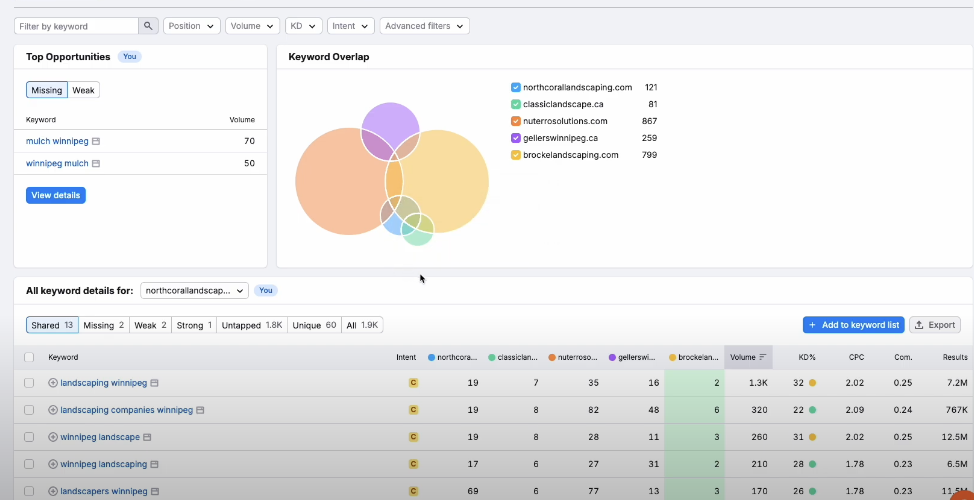Toggle gellerswinnipeg.ca checkbox in legend
This screenshot has height=500, width=974.
516,138
